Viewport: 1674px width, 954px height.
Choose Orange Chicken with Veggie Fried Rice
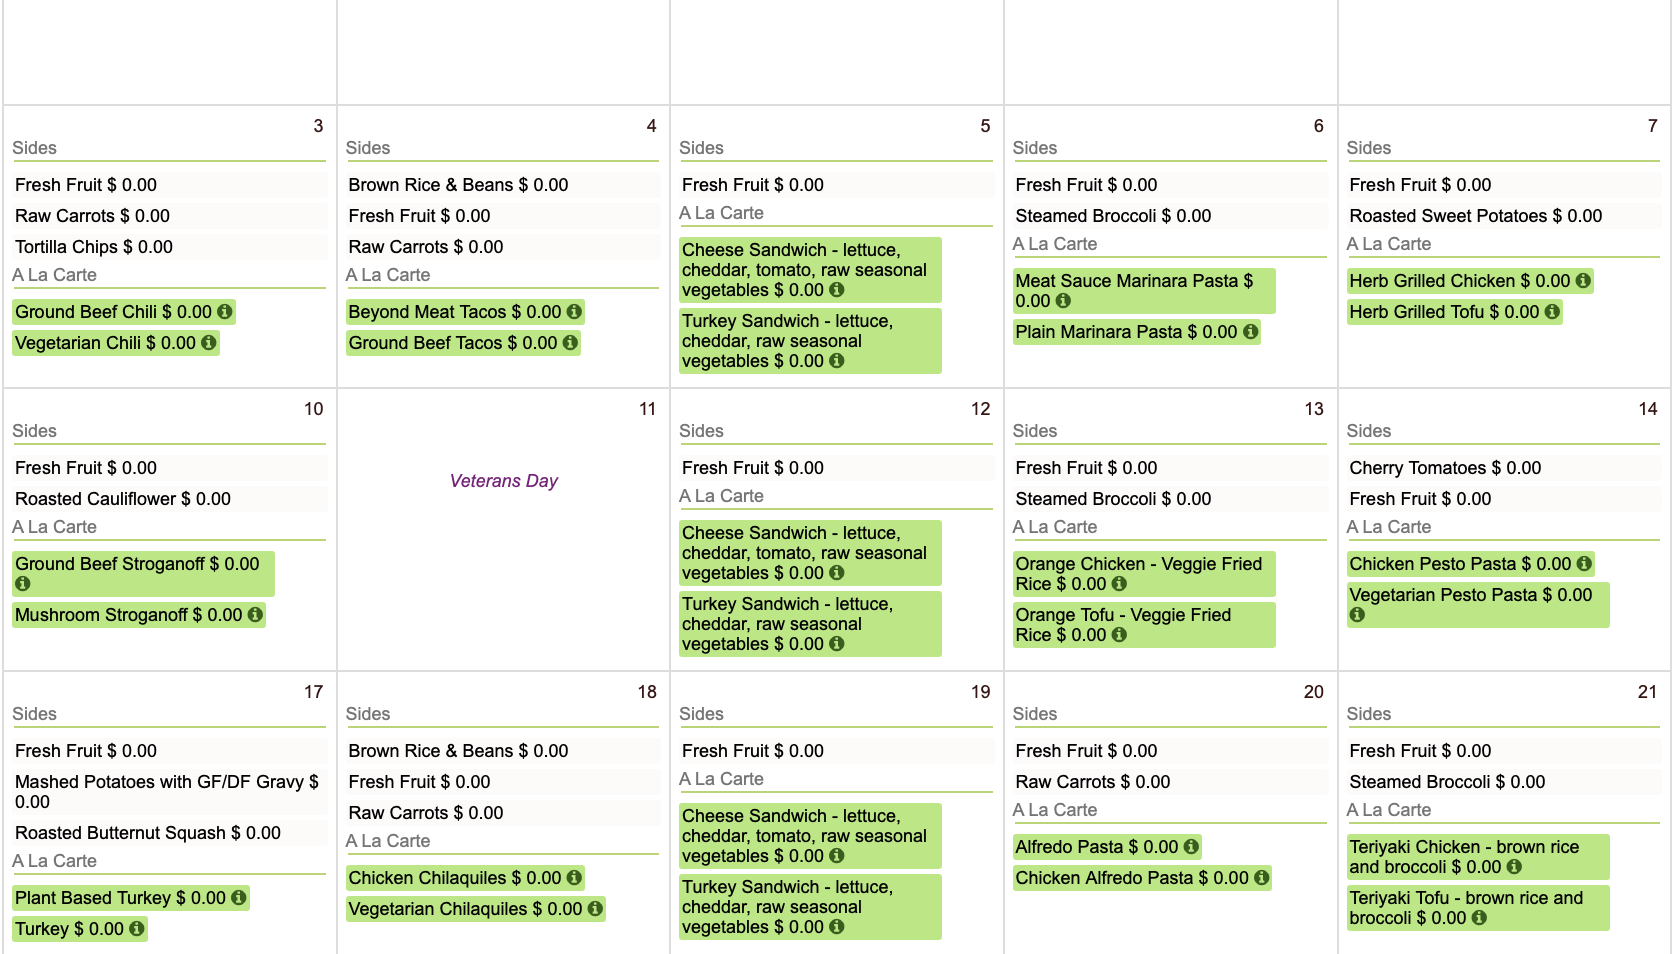point(1137,573)
